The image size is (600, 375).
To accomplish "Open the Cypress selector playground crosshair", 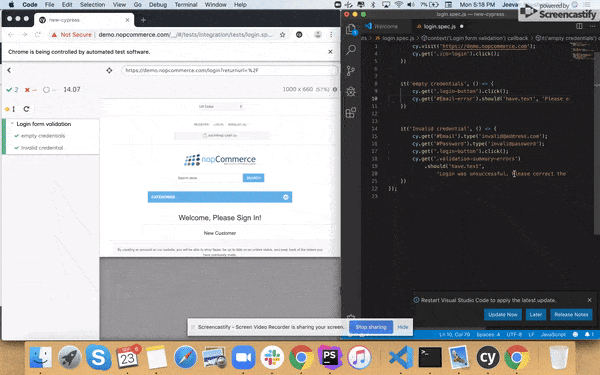I will click(109, 70).
